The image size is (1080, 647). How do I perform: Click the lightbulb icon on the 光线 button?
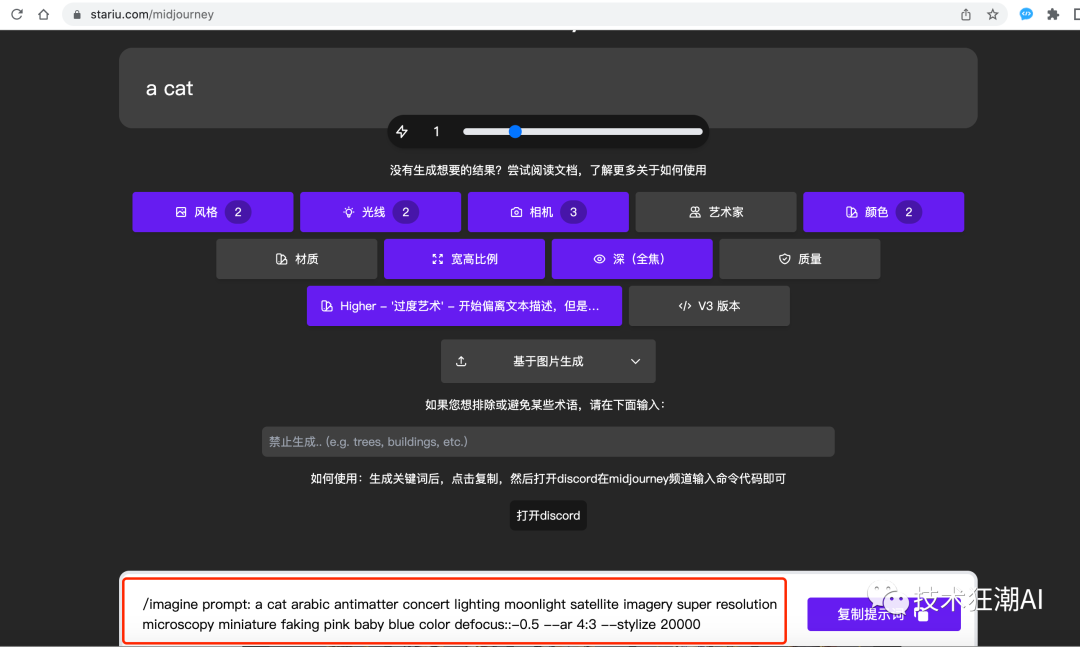click(349, 212)
